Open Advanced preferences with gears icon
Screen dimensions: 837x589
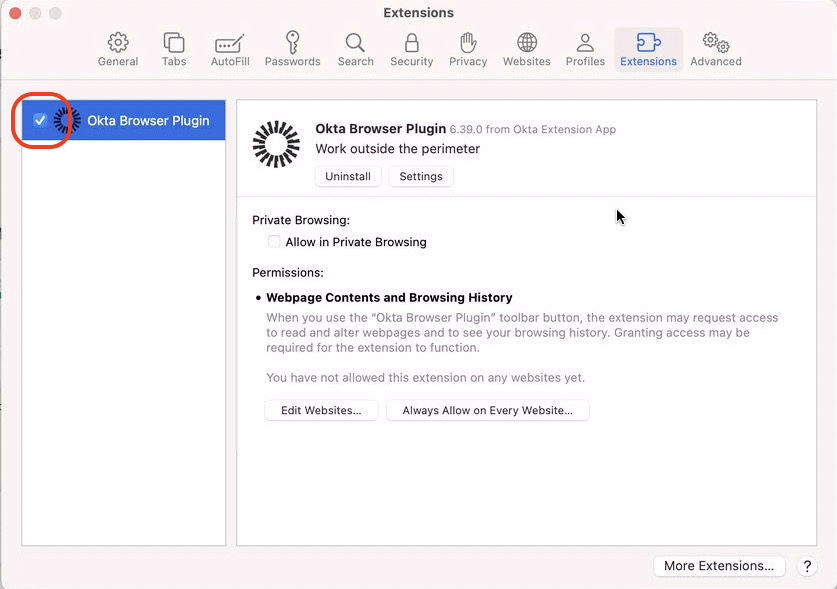point(716,50)
